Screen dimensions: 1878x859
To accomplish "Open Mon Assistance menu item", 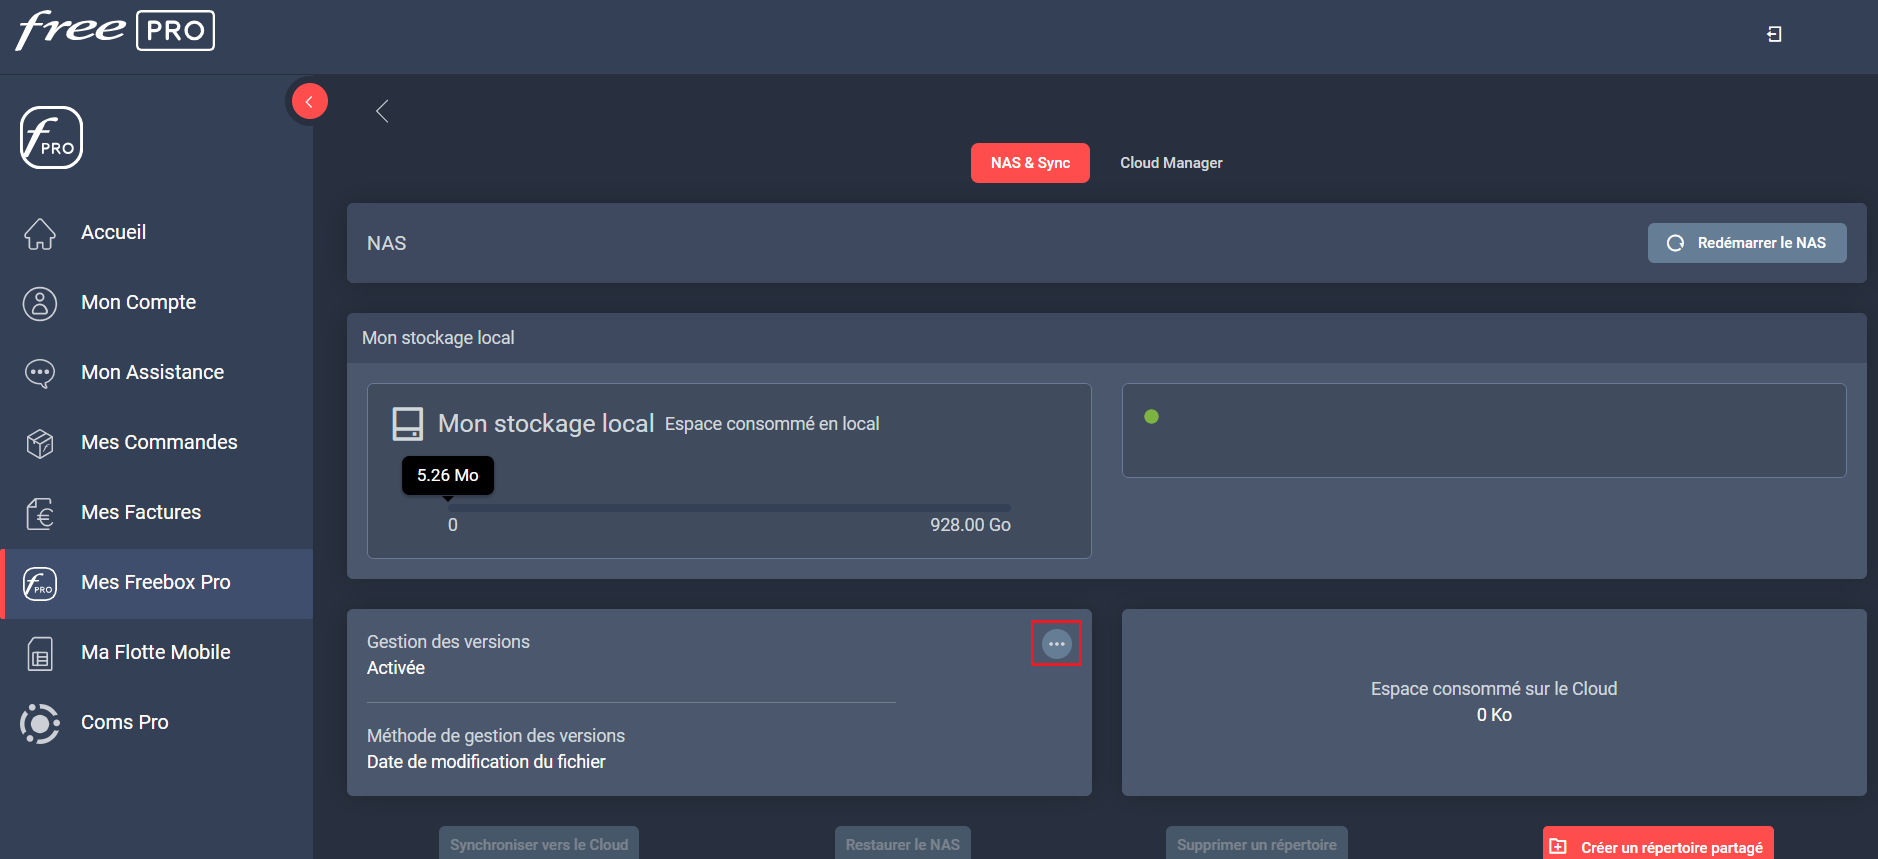I will pos(156,373).
